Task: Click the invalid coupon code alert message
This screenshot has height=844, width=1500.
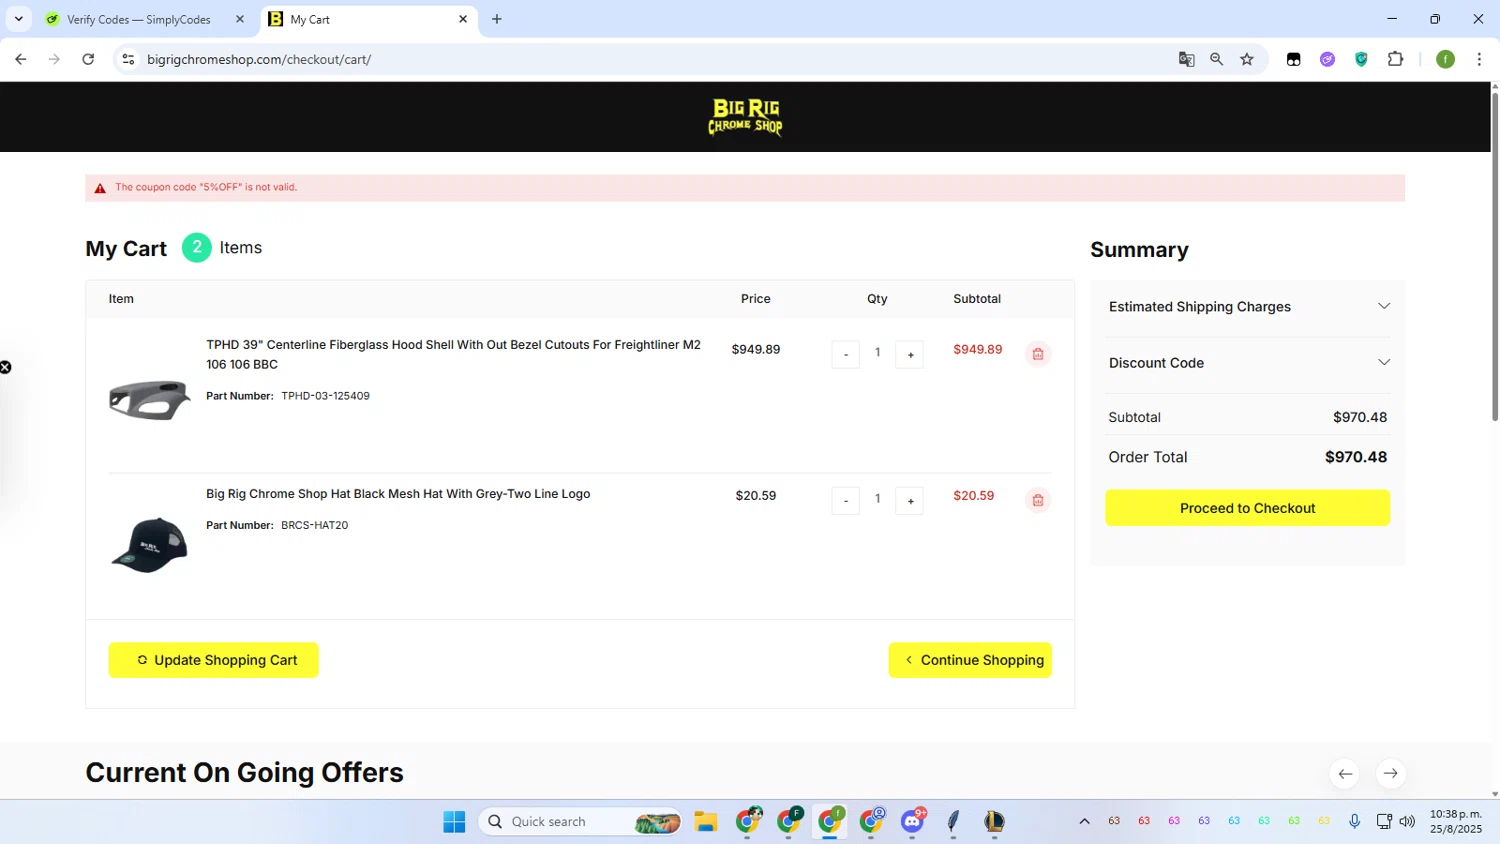Action: pos(745,188)
